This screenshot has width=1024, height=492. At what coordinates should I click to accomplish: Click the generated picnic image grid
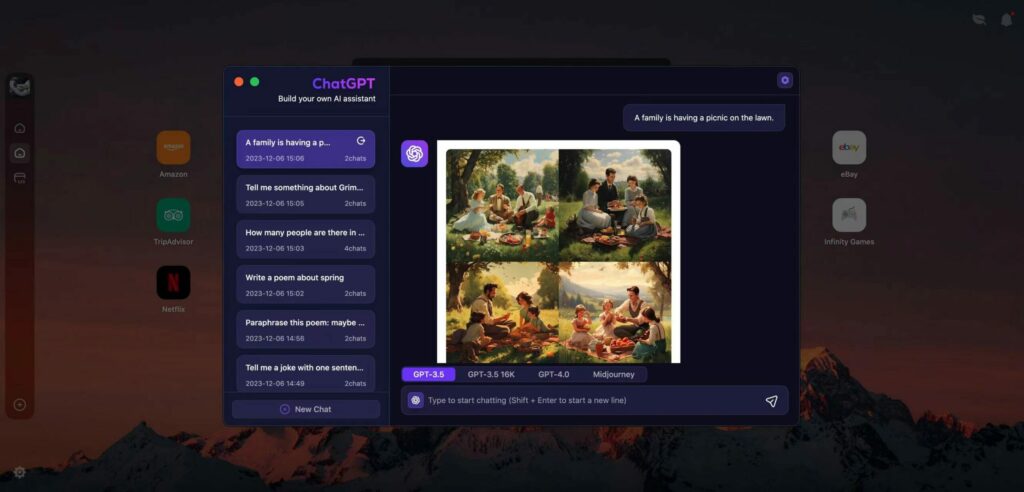[558, 255]
